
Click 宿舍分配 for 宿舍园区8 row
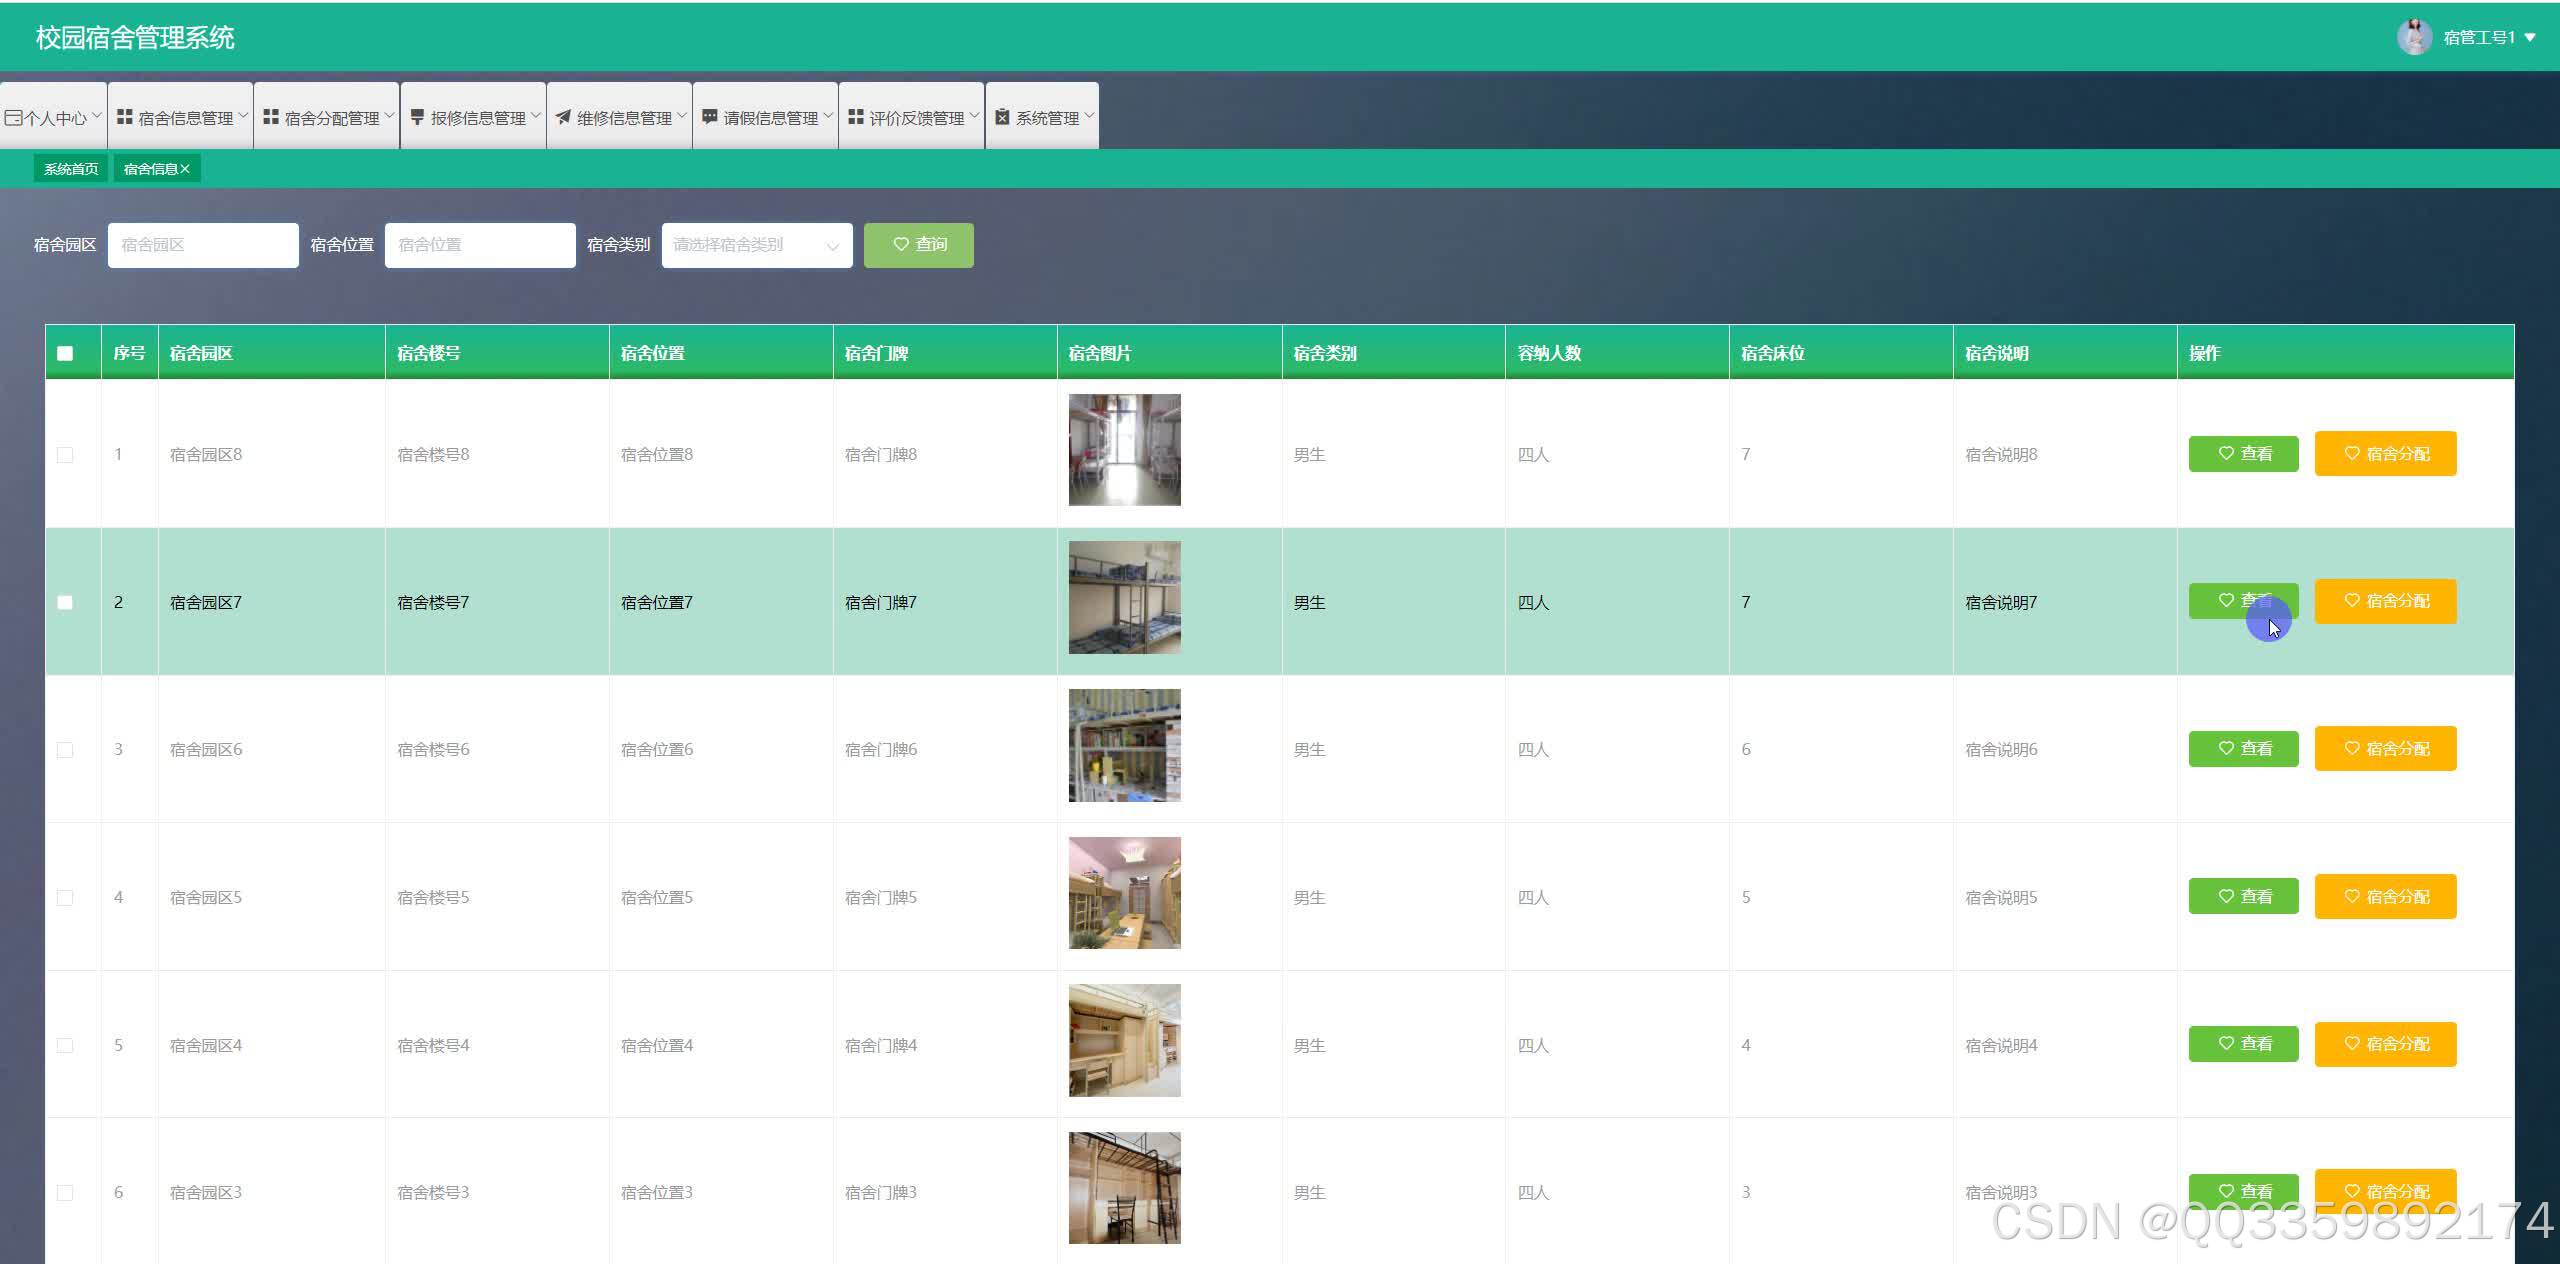[2385, 454]
